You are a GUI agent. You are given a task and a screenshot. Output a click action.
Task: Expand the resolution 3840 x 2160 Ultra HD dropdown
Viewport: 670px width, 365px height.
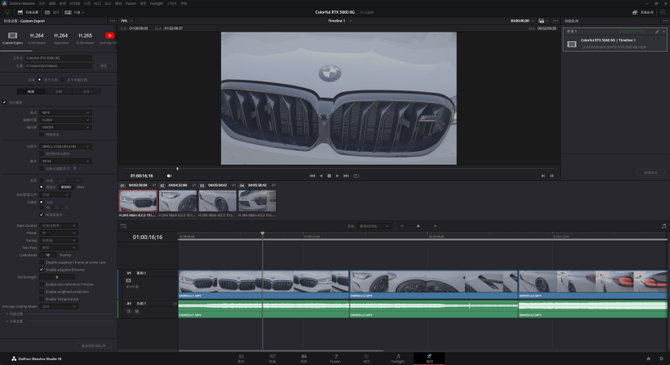65,147
